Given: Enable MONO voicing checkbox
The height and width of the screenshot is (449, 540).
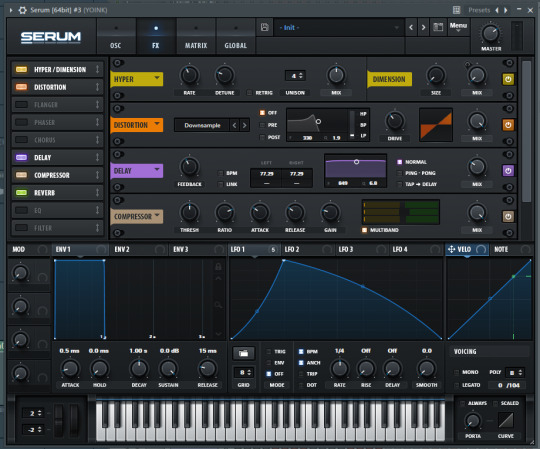Looking at the screenshot, I should (456, 372).
